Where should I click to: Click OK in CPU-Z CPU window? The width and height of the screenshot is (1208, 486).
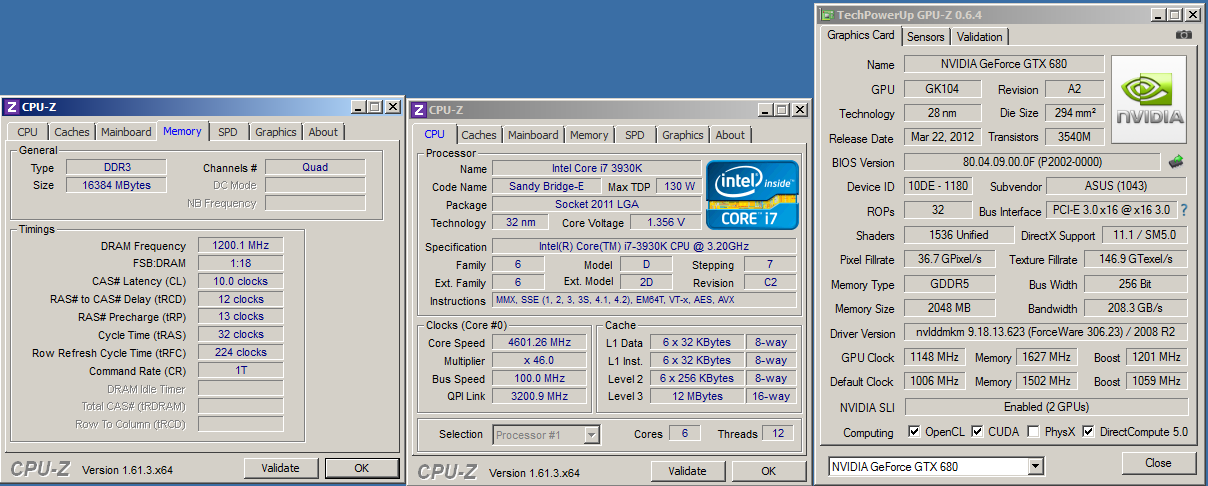coord(769,471)
